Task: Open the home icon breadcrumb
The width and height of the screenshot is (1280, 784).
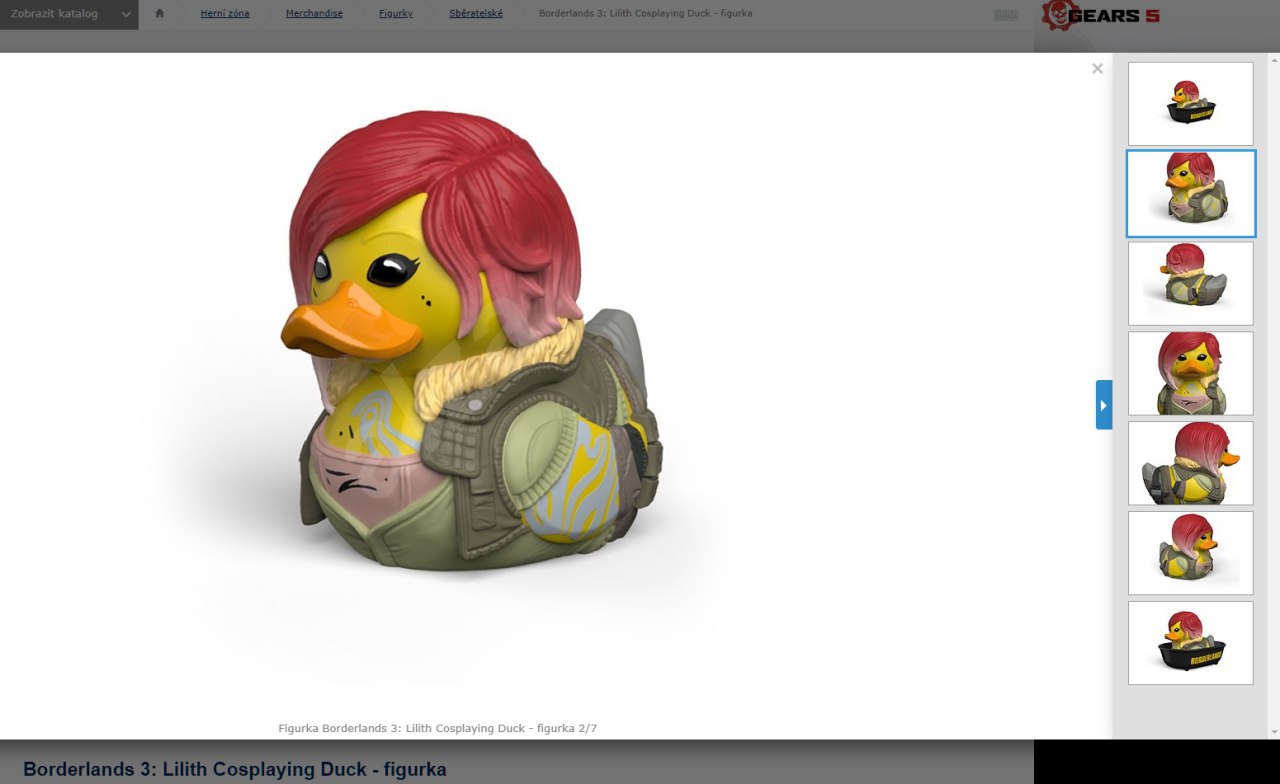Action: tap(159, 14)
